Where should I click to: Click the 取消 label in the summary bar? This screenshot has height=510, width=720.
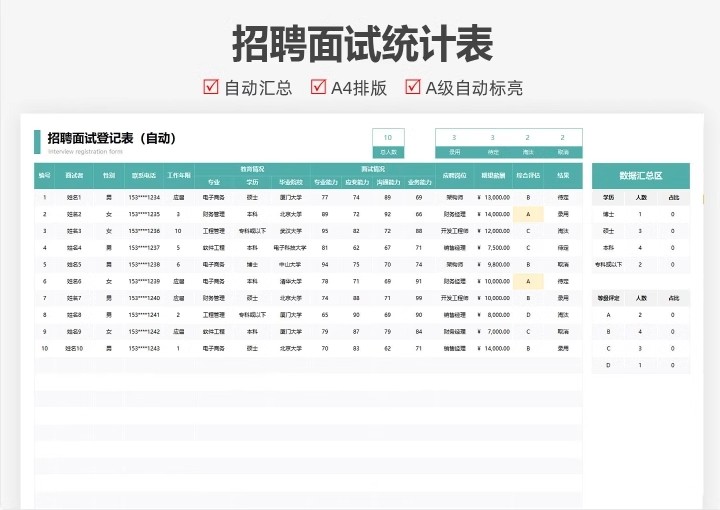click(563, 152)
